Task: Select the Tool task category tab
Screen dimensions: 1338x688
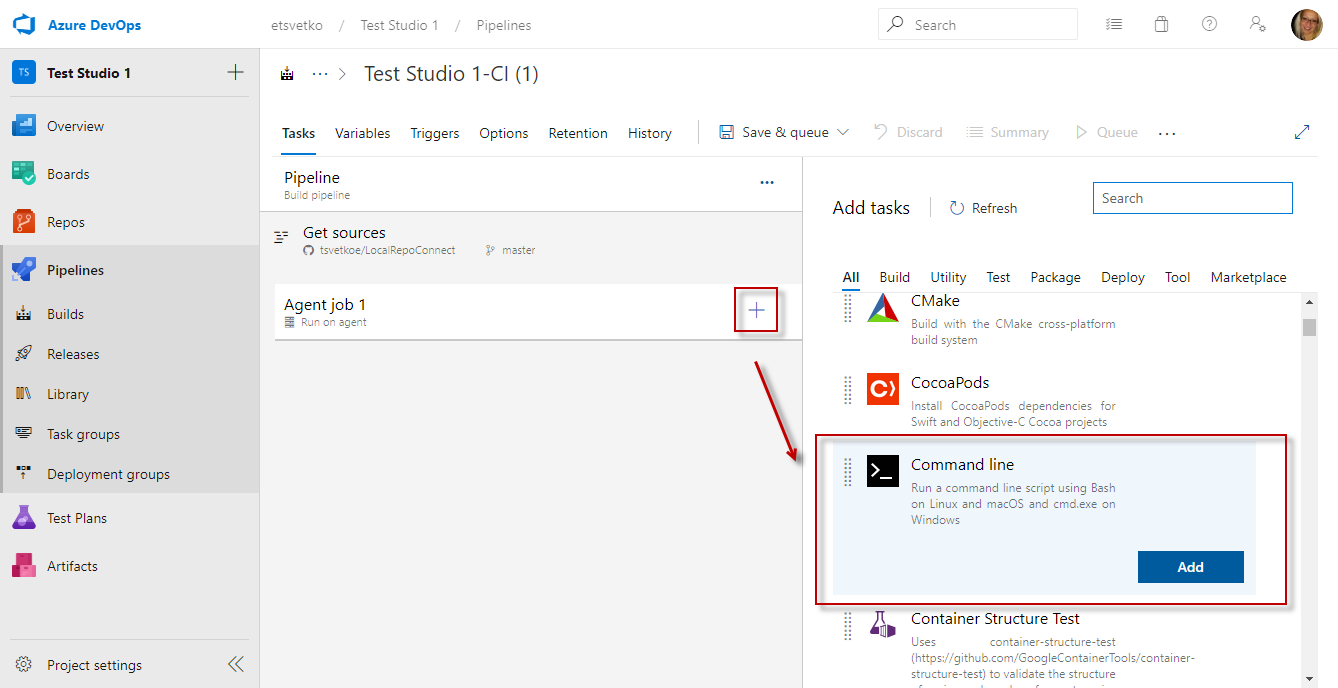Action: tap(1178, 277)
